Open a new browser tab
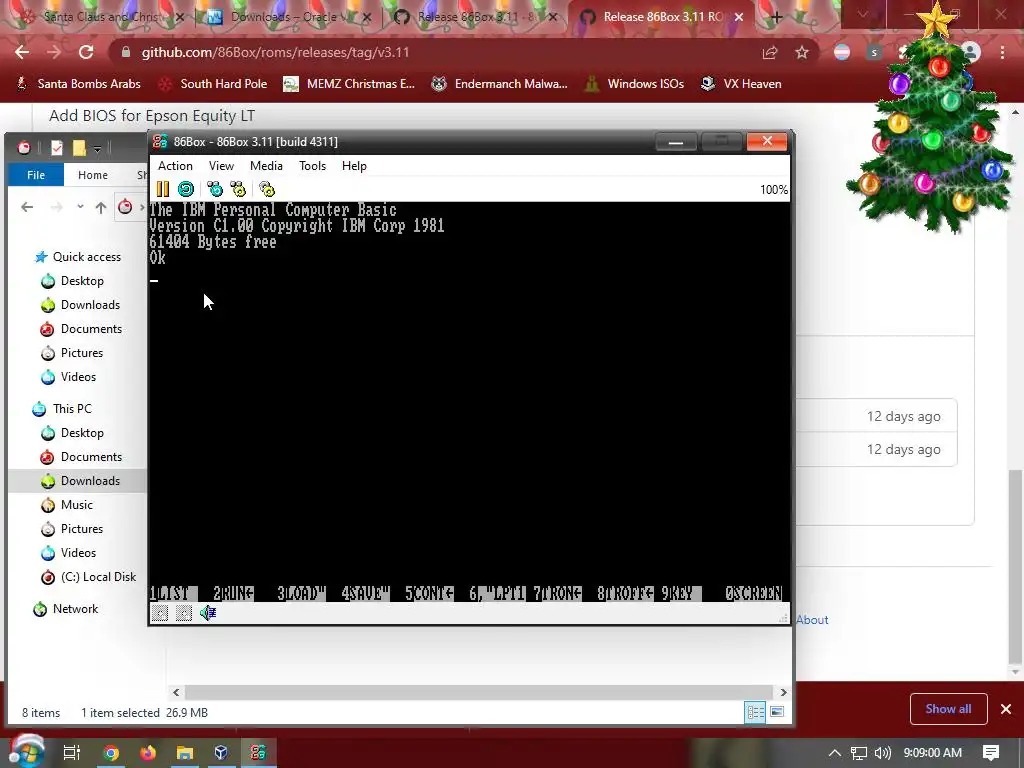This screenshot has width=1024, height=768. point(776,17)
